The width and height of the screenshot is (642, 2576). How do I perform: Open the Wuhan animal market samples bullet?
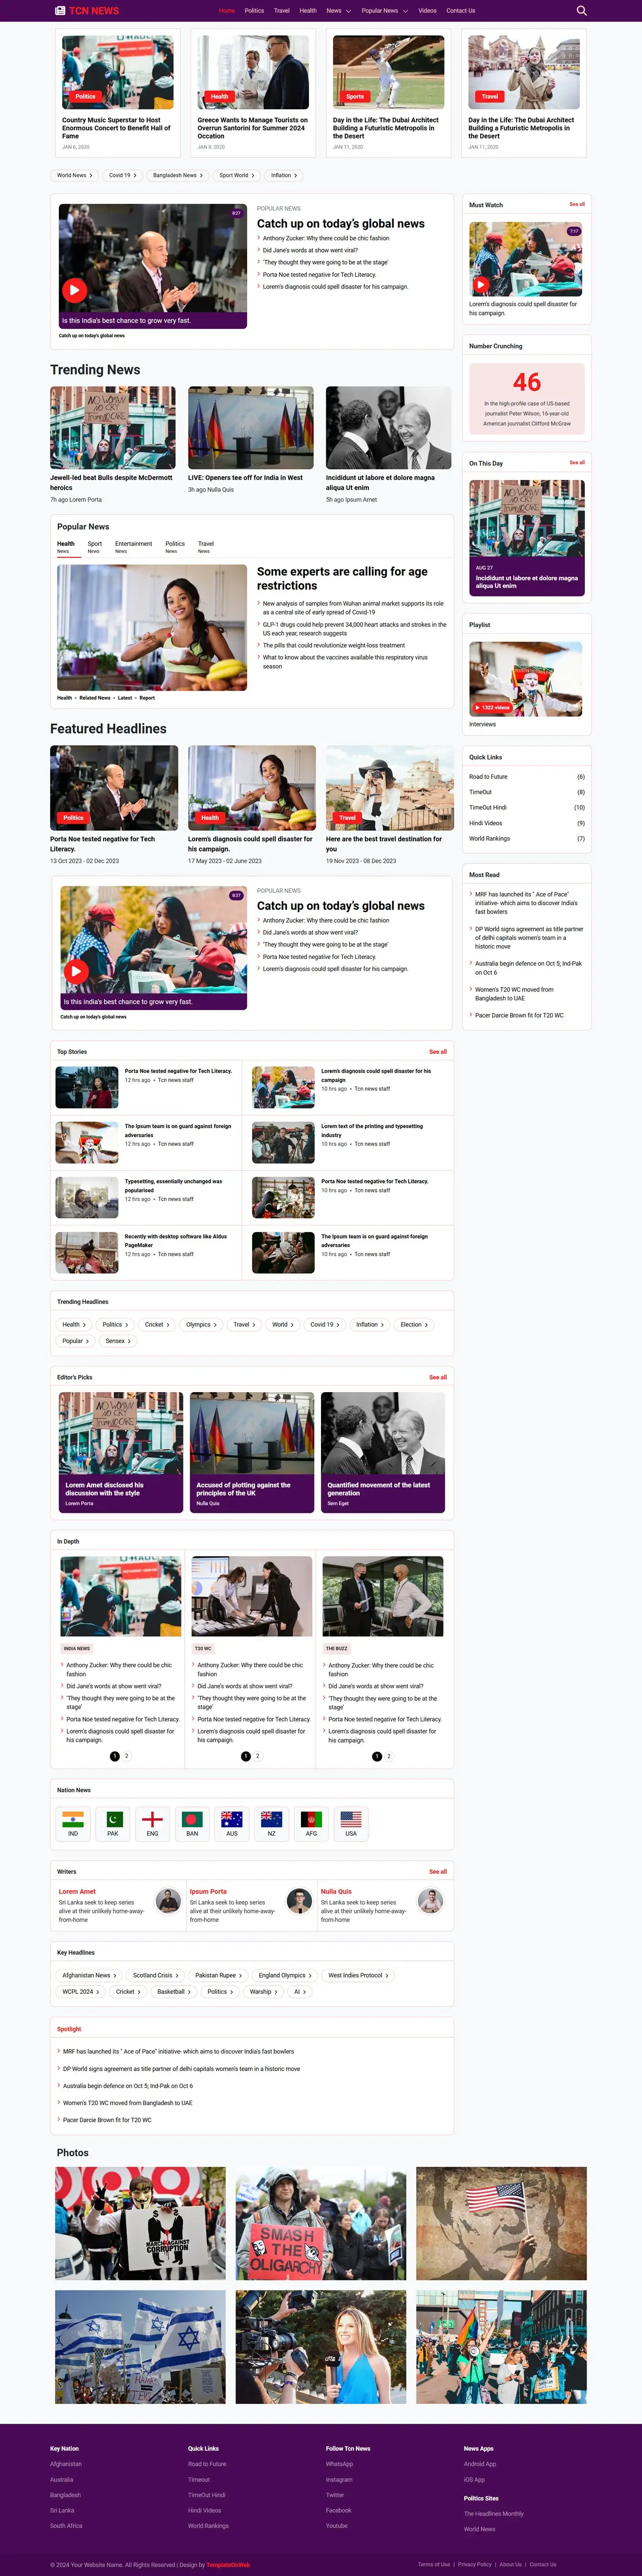(x=353, y=608)
